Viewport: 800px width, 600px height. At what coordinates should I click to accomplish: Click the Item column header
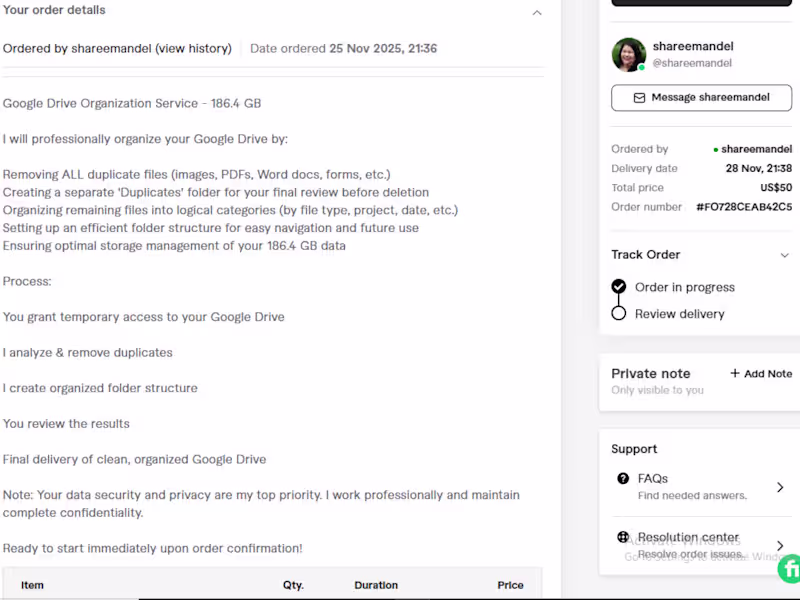pos(32,585)
